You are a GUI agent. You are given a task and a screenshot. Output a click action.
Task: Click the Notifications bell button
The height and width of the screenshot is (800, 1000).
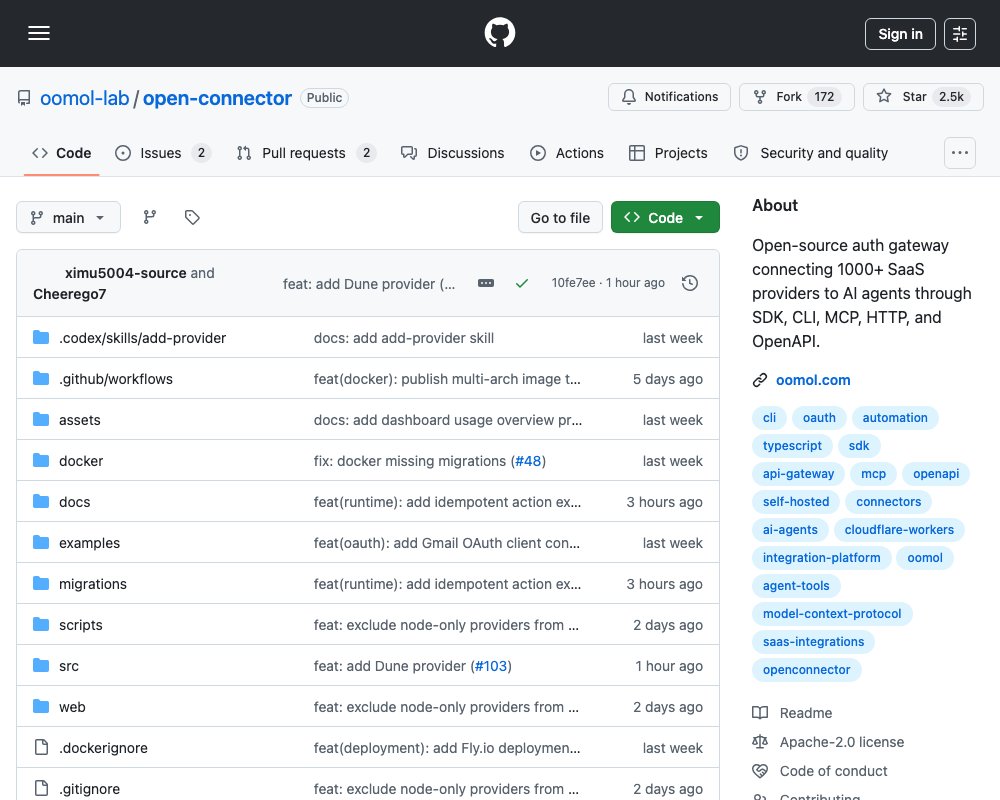[669, 97]
